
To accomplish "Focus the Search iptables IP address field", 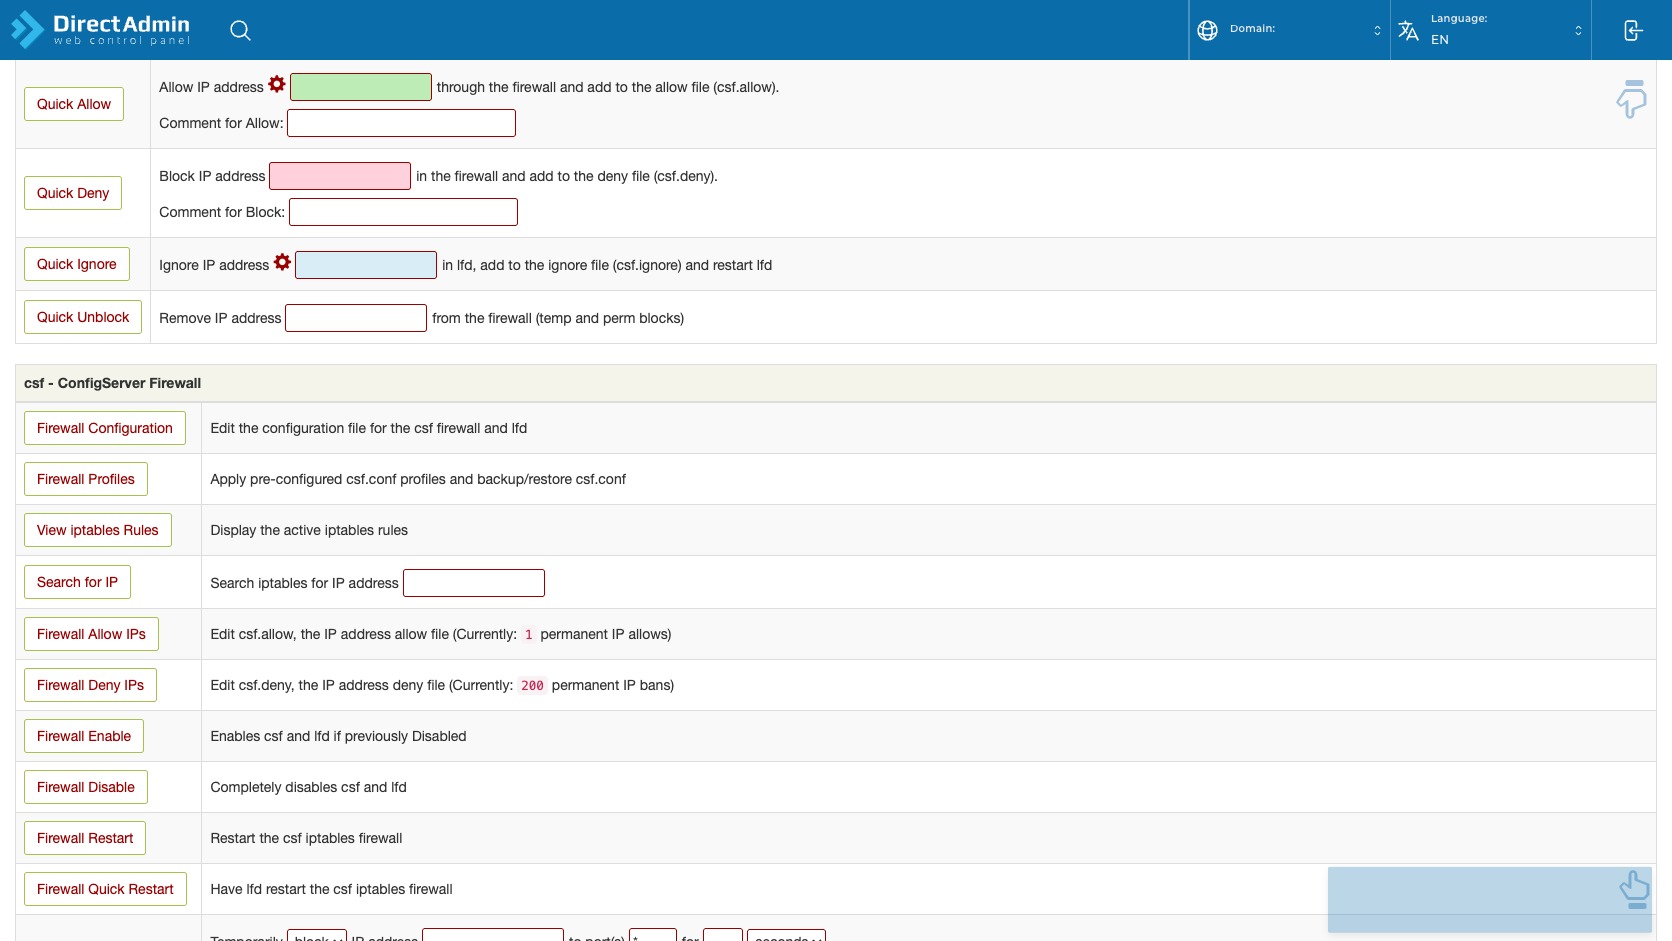I will pyautogui.click(x=474, y=583).
